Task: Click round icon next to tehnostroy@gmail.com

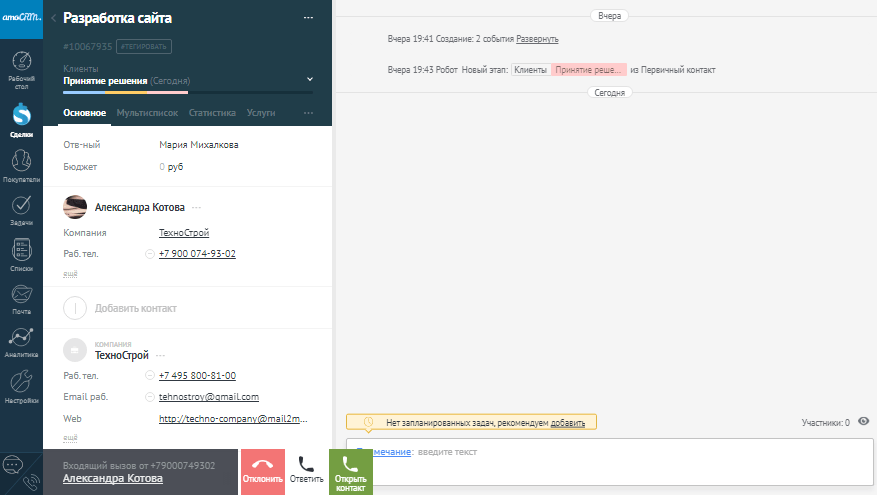Action: 149,397
